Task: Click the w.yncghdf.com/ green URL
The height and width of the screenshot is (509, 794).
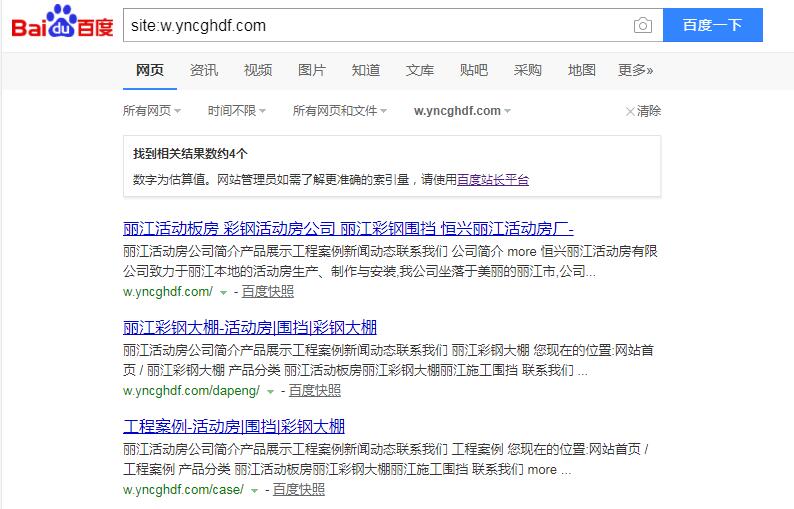Action: point(168,292)
